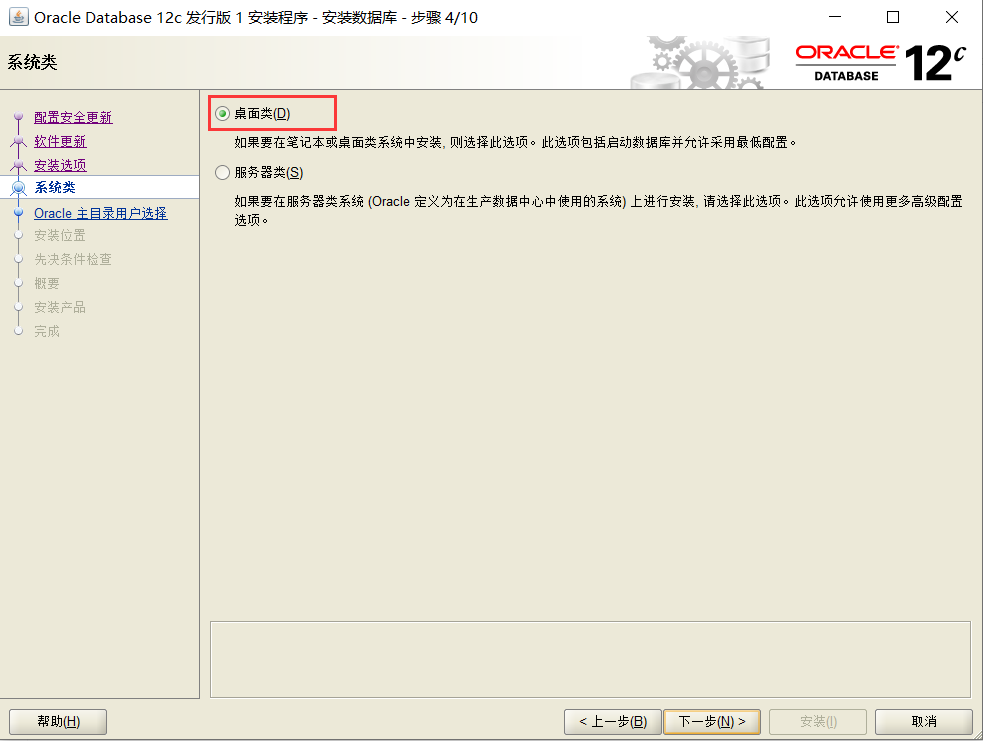Click the step bullet beside 软件更新

pyautogui.click(x=19, y=141)
